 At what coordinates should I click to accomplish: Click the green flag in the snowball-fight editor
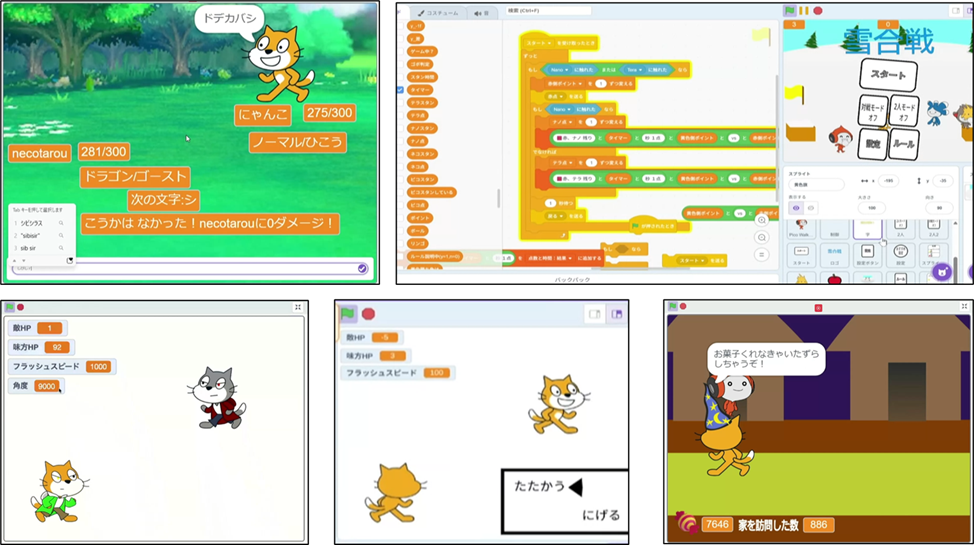790,11
